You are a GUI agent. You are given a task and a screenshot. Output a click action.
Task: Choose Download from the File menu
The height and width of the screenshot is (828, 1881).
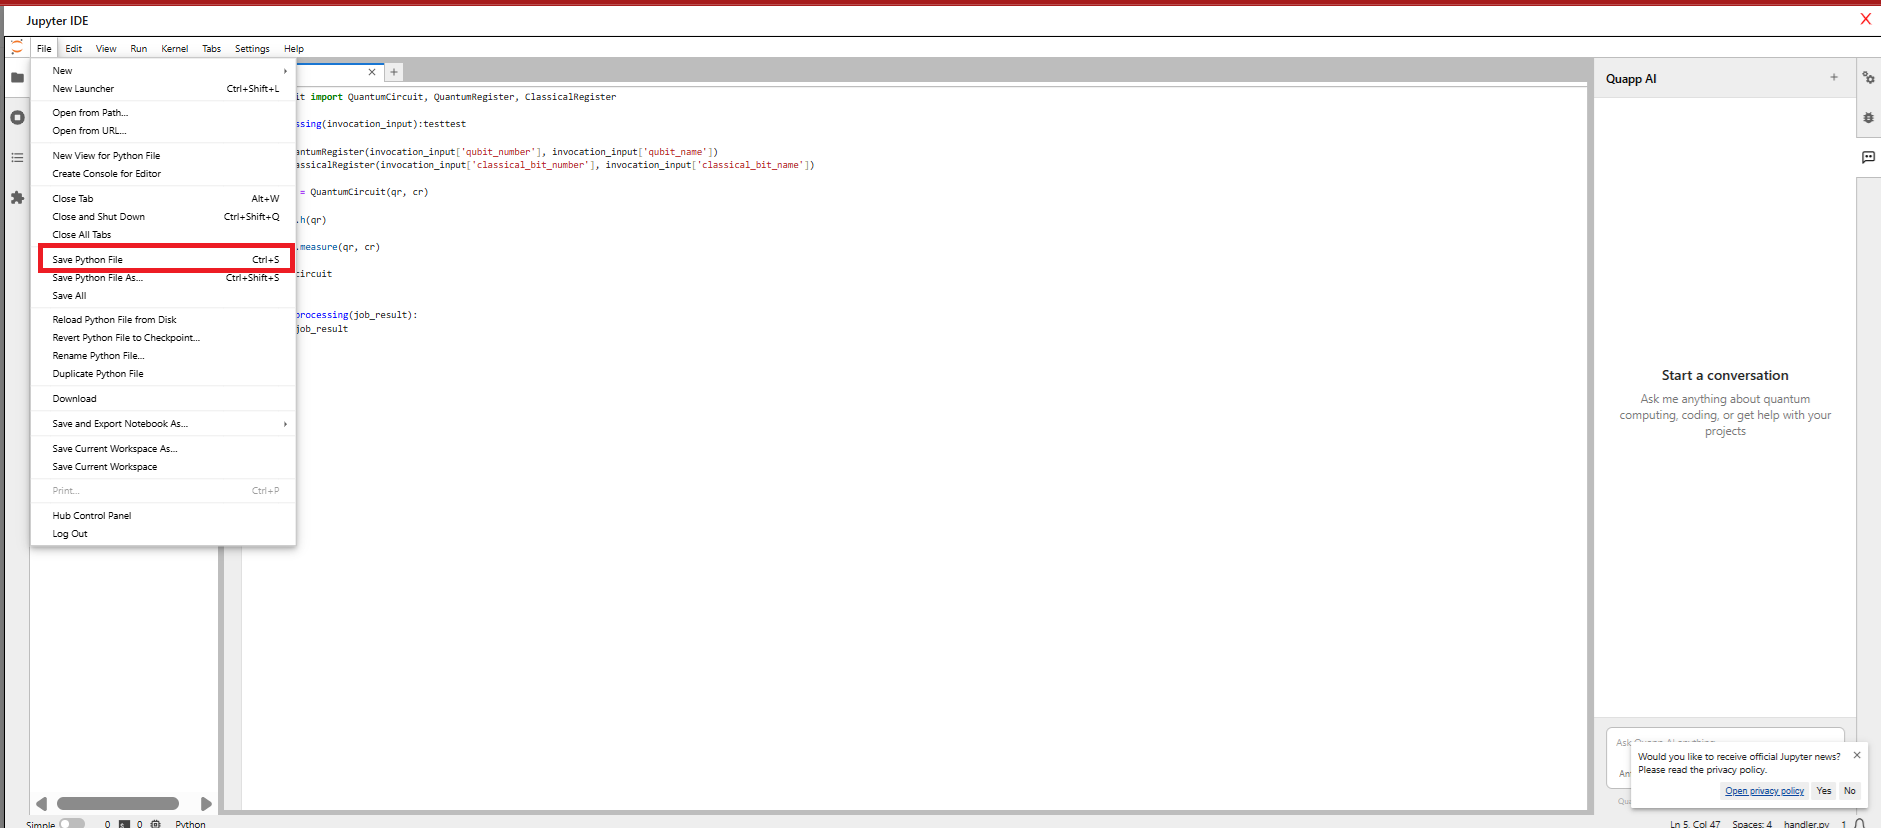pos(75,399)
